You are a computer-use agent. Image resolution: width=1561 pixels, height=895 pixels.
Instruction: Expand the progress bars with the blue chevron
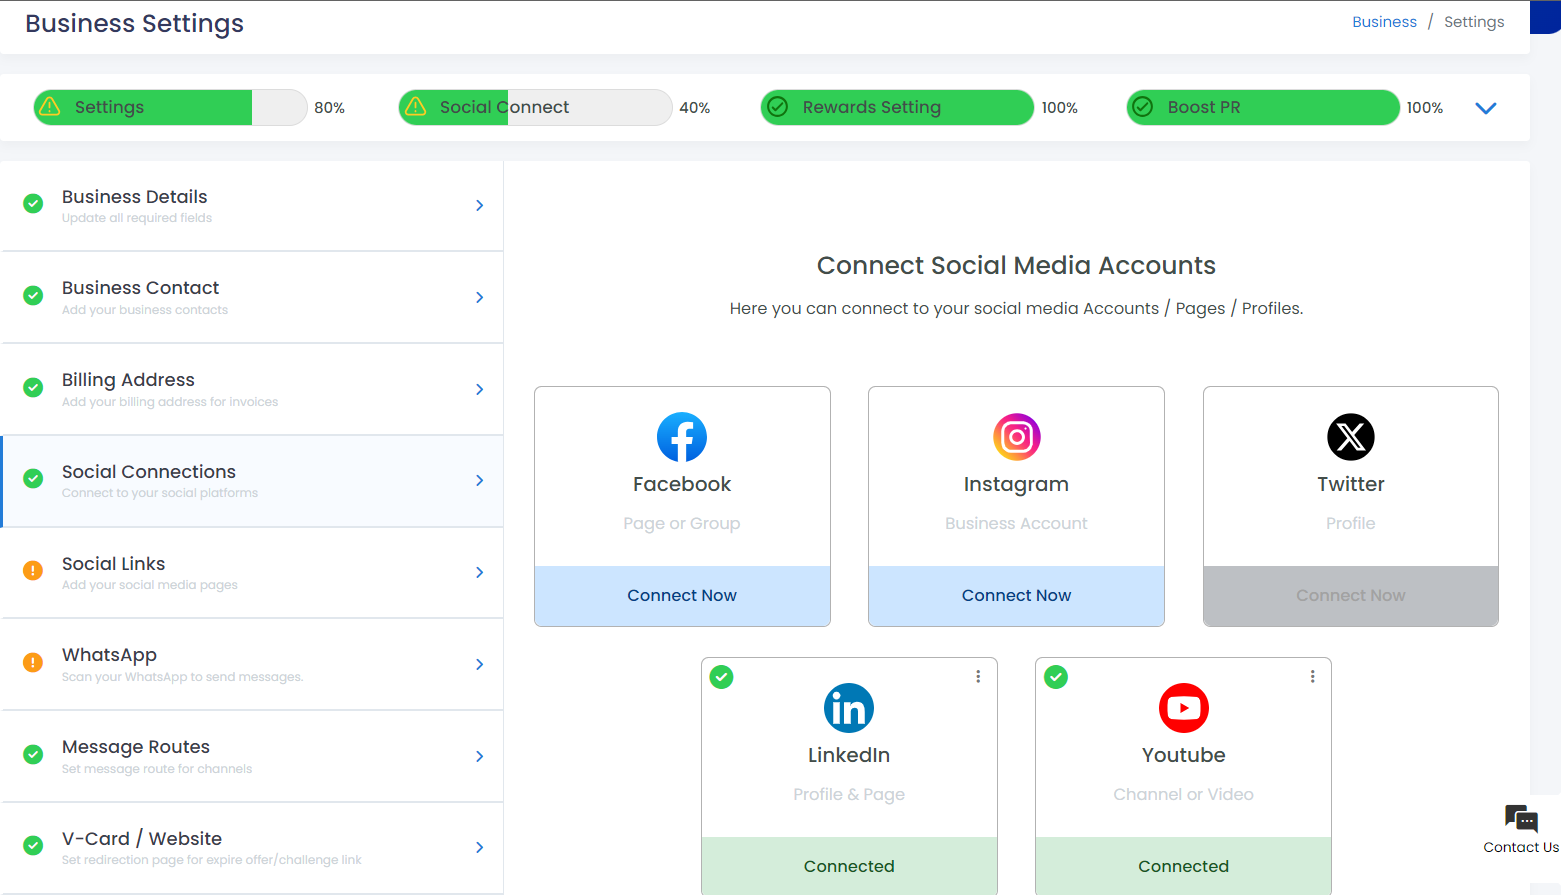(x=1486, y=108)
